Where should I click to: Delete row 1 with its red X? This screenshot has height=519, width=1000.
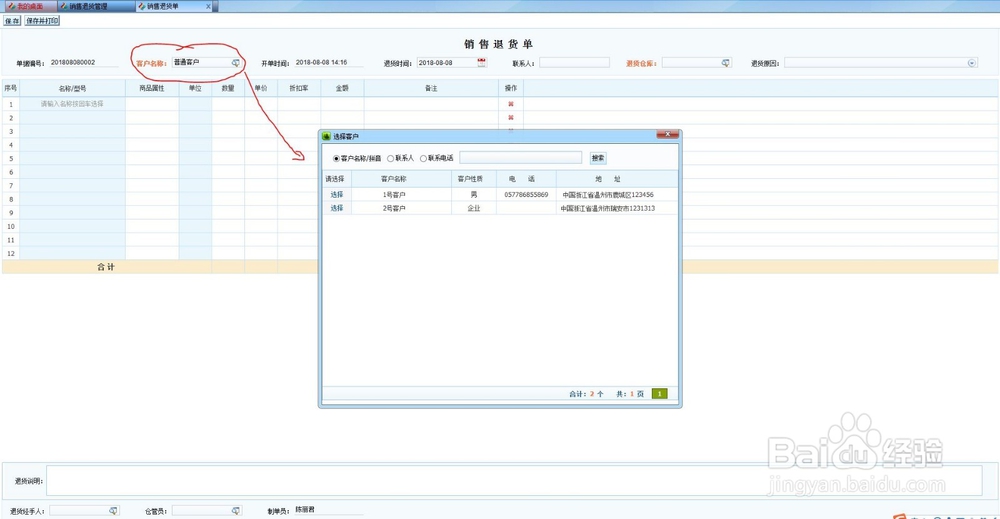510,104
